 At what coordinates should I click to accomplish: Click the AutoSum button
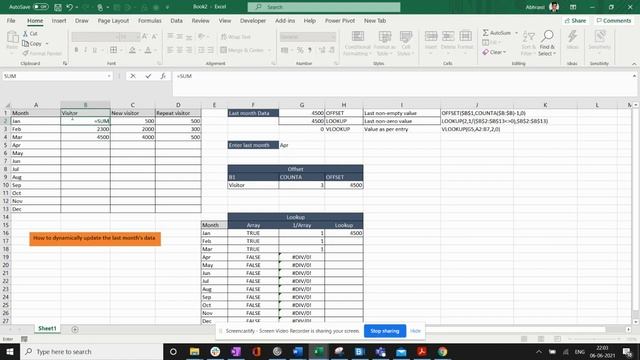497,33
